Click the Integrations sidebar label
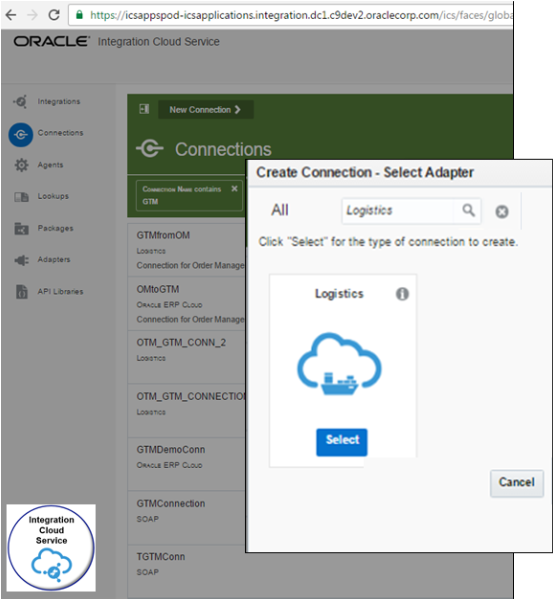554x600 pixels. tap(59, 101)
